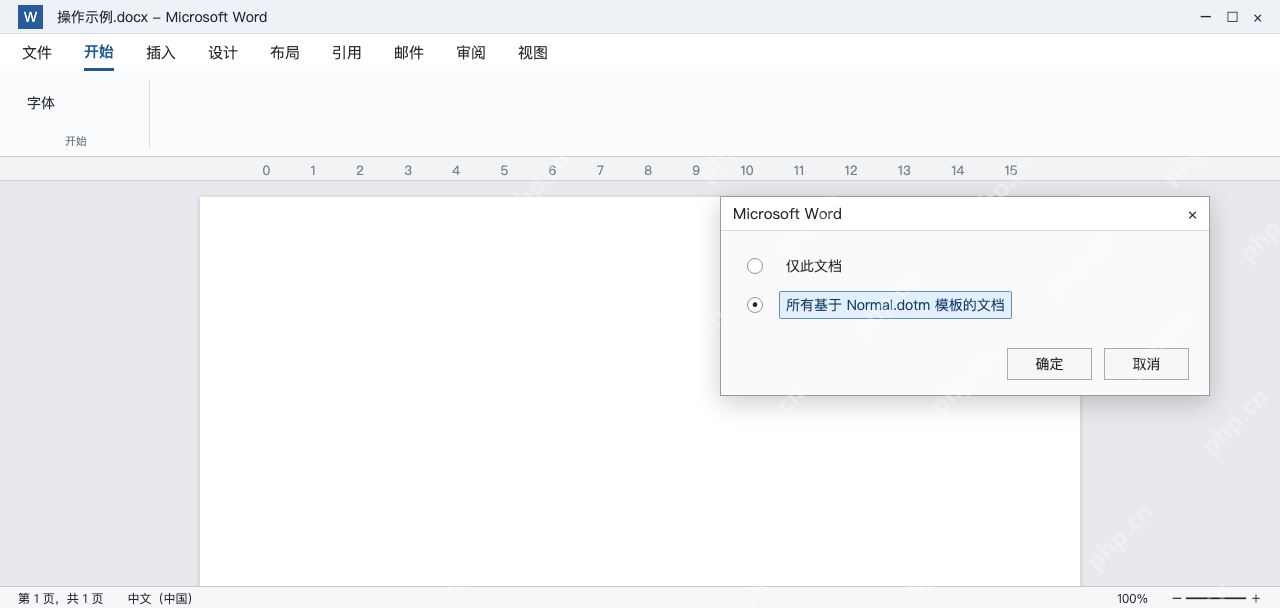
Task: Minimize the Word window
Action: click(x=1207, y=17)
